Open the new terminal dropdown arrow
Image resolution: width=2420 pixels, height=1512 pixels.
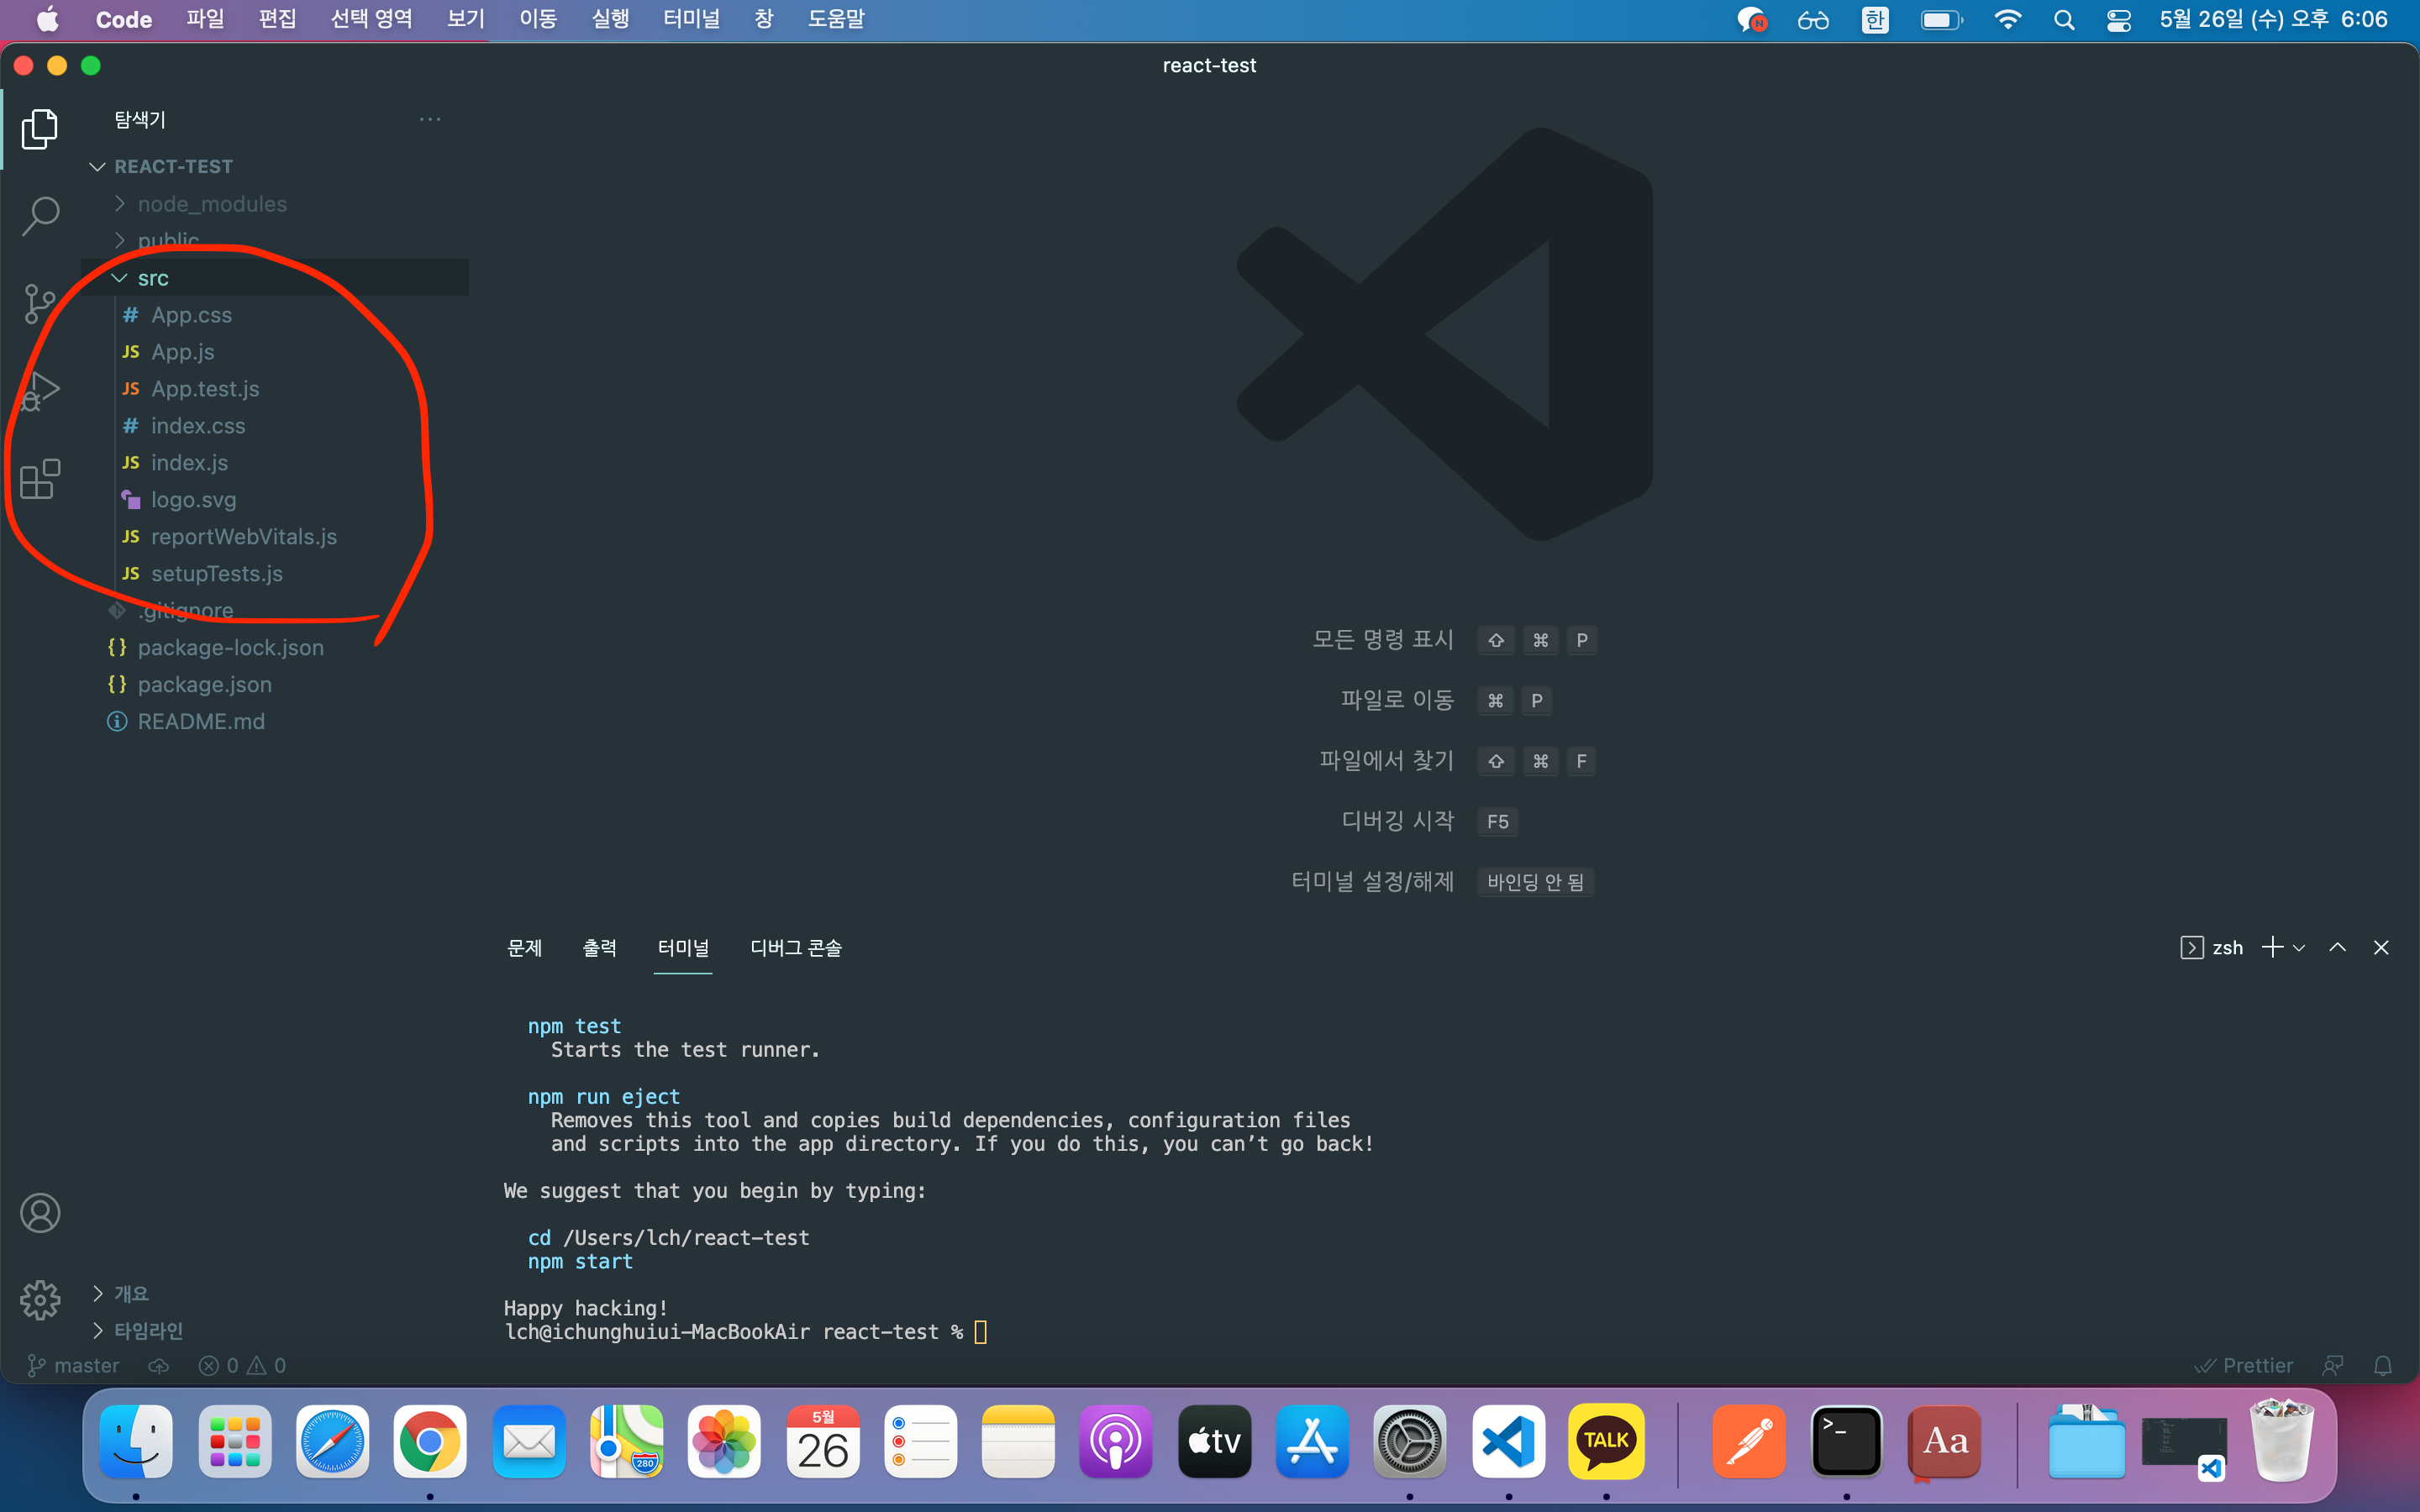(2299, 948)
